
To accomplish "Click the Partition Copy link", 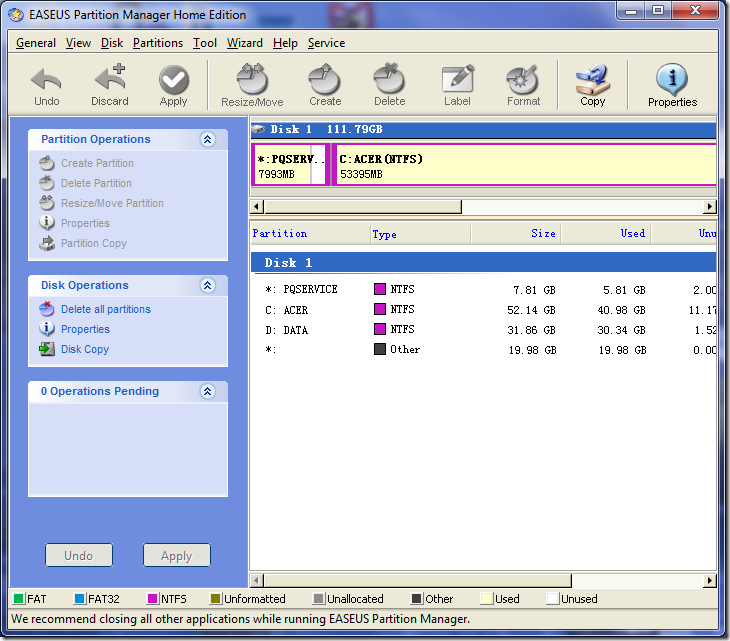I will coord(94,243).
